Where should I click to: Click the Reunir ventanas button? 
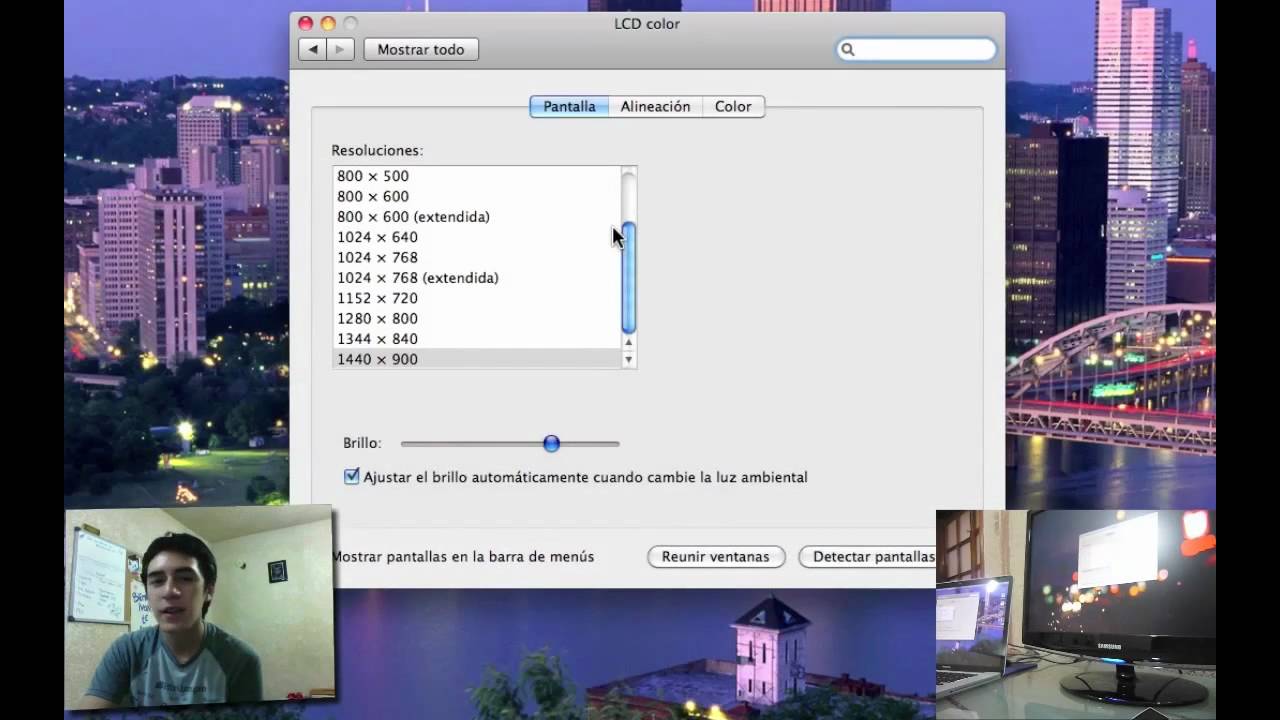point(716,557)
